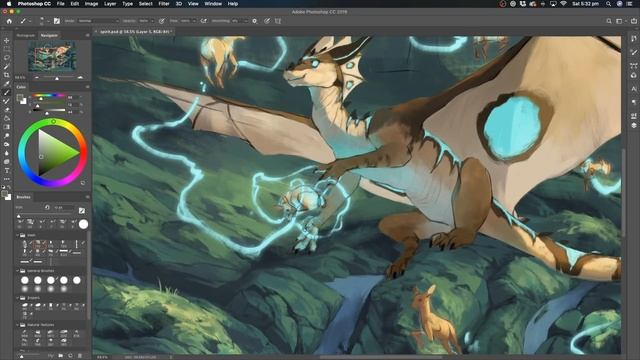Image resolution: width=640 pixels, height=360 pixels.
Task: Select the Rectangular Marquee tool
Action: coord(7,49)
